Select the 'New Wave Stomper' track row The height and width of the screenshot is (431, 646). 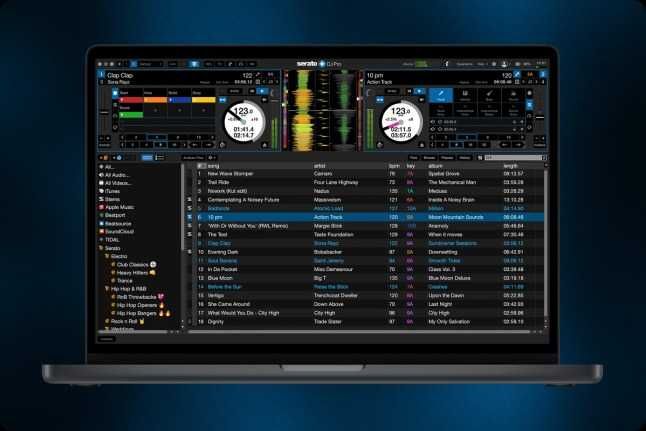pyautogui.click(x=366, y=174)
